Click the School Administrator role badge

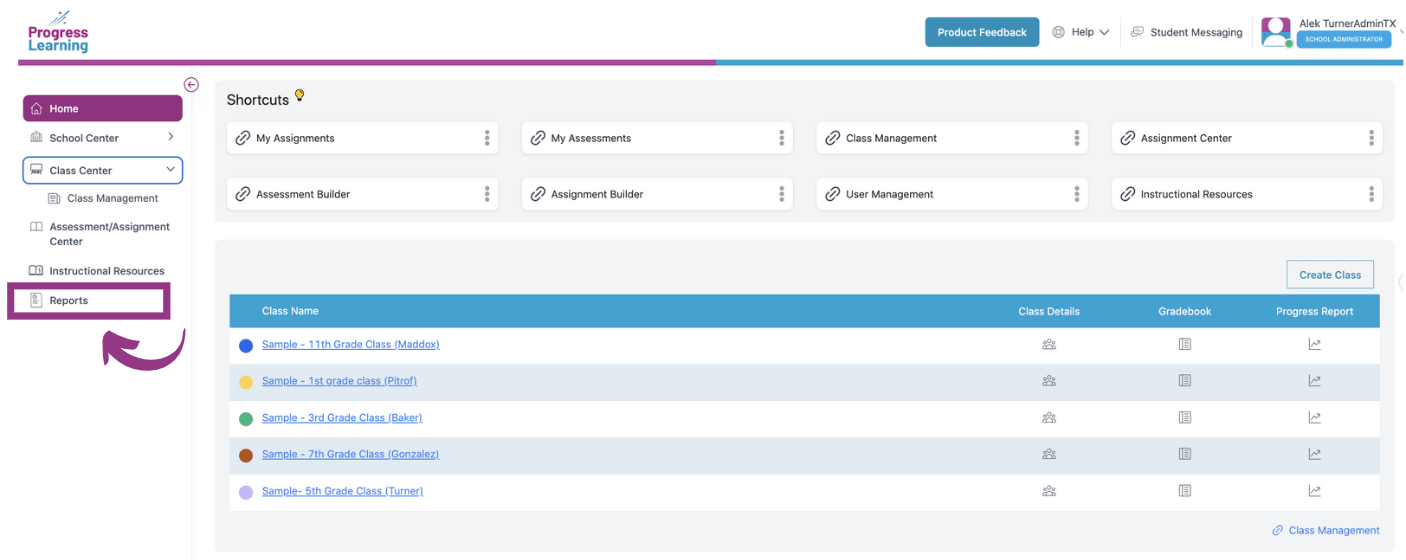(x=1344, y=39)
